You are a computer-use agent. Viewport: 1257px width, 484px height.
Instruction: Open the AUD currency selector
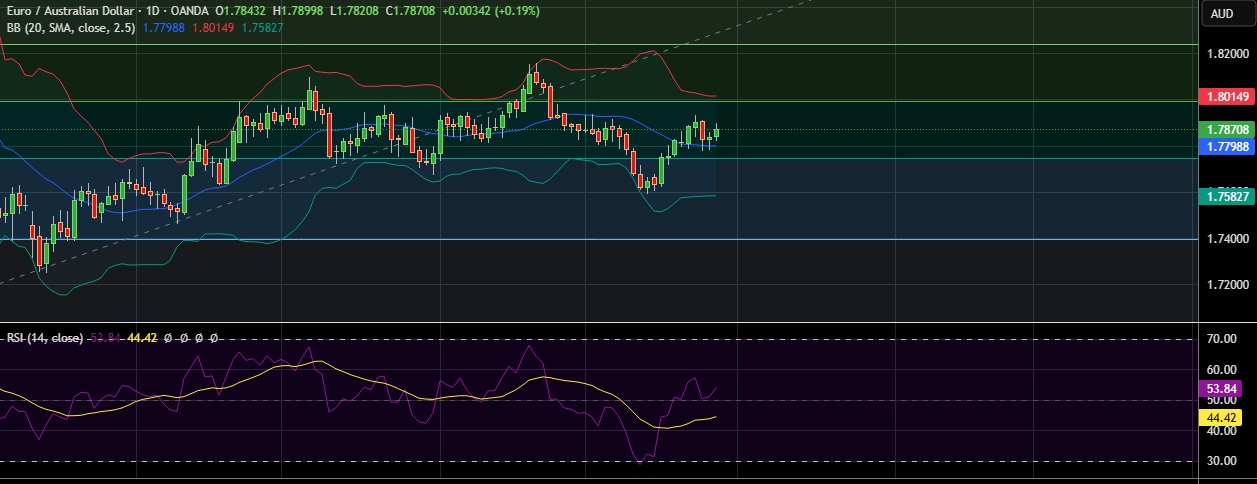coord(1221,13)
